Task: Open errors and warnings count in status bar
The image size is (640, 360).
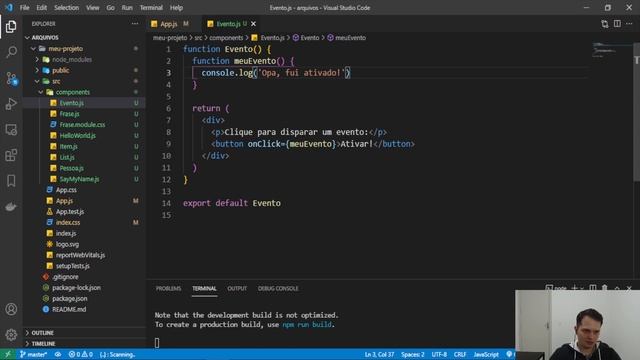Action: [80, 354]
